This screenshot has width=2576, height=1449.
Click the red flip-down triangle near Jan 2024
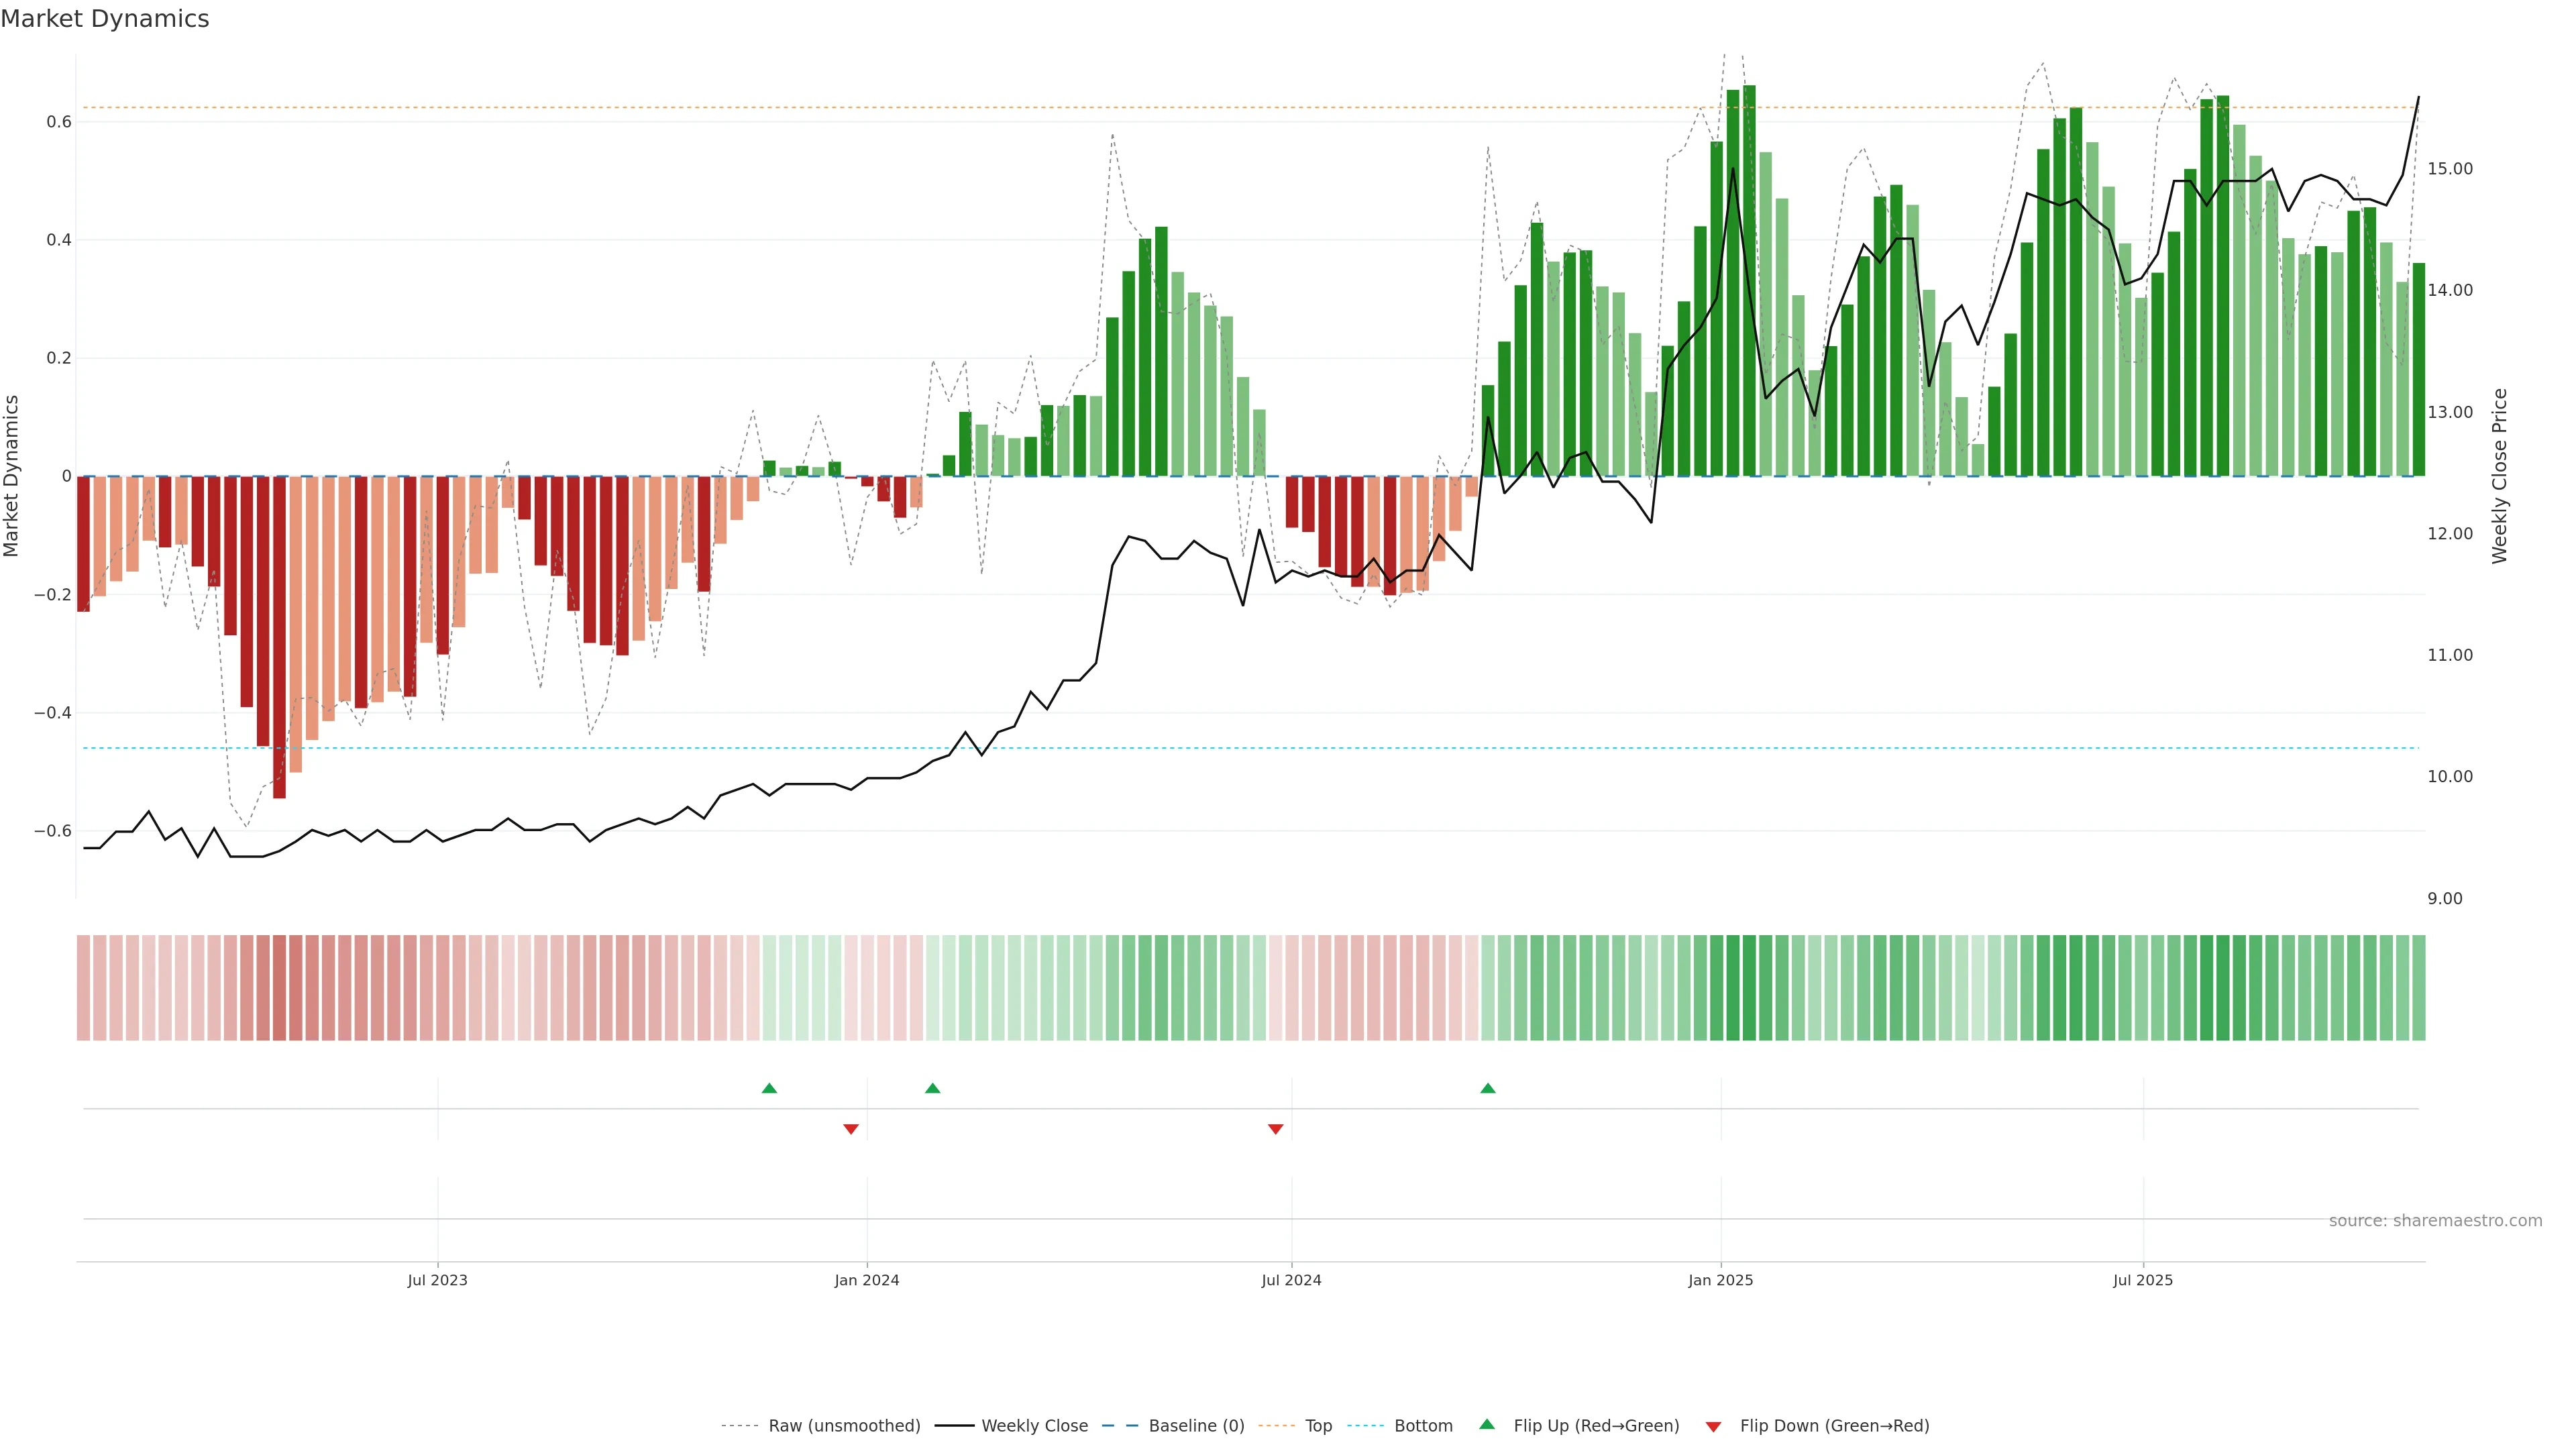point(851,1129)
